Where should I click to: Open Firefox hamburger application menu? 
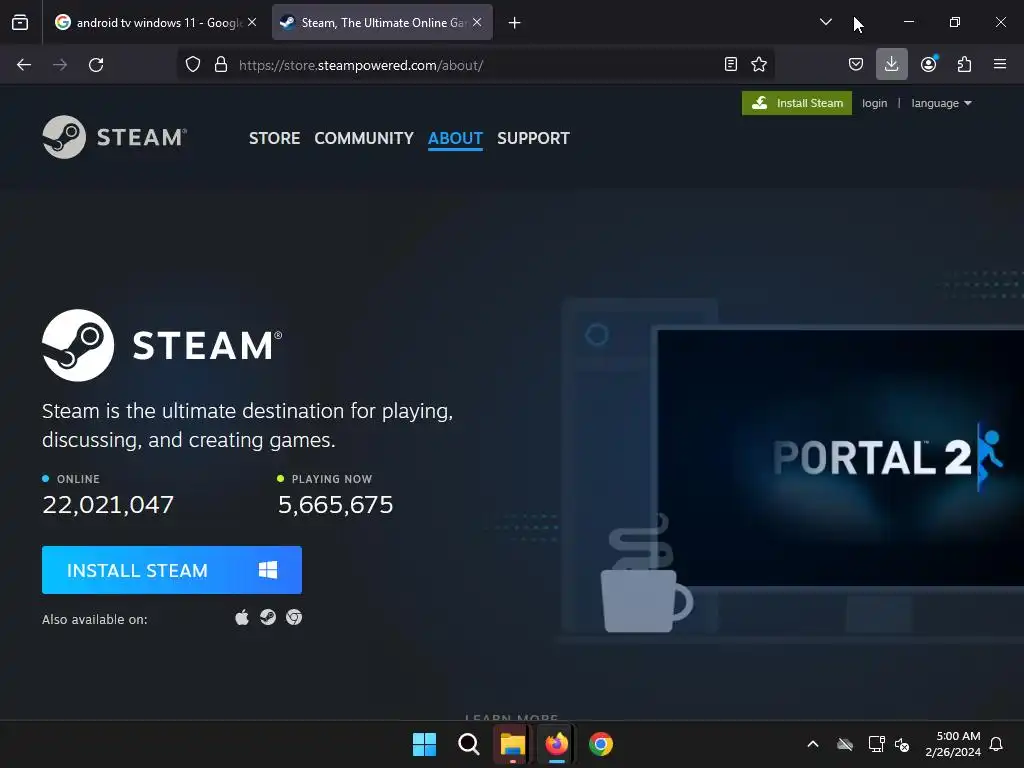tap(1000, 64)
